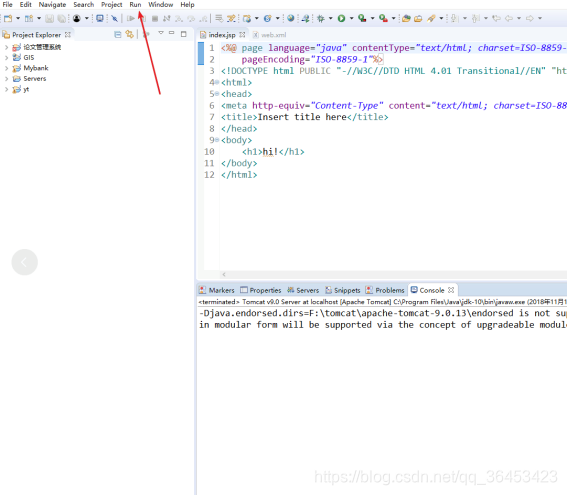Screen dimensions: 567x495
Task: Open Project Explorer View Menu triangle
Action: (x=161, y=33)
